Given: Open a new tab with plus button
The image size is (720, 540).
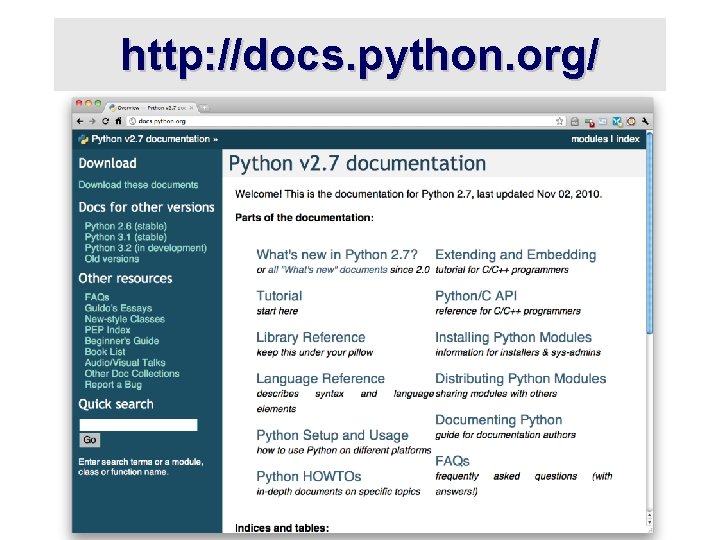Looking at the screenshot, I should pyautogui.click(x=204, y=108).
